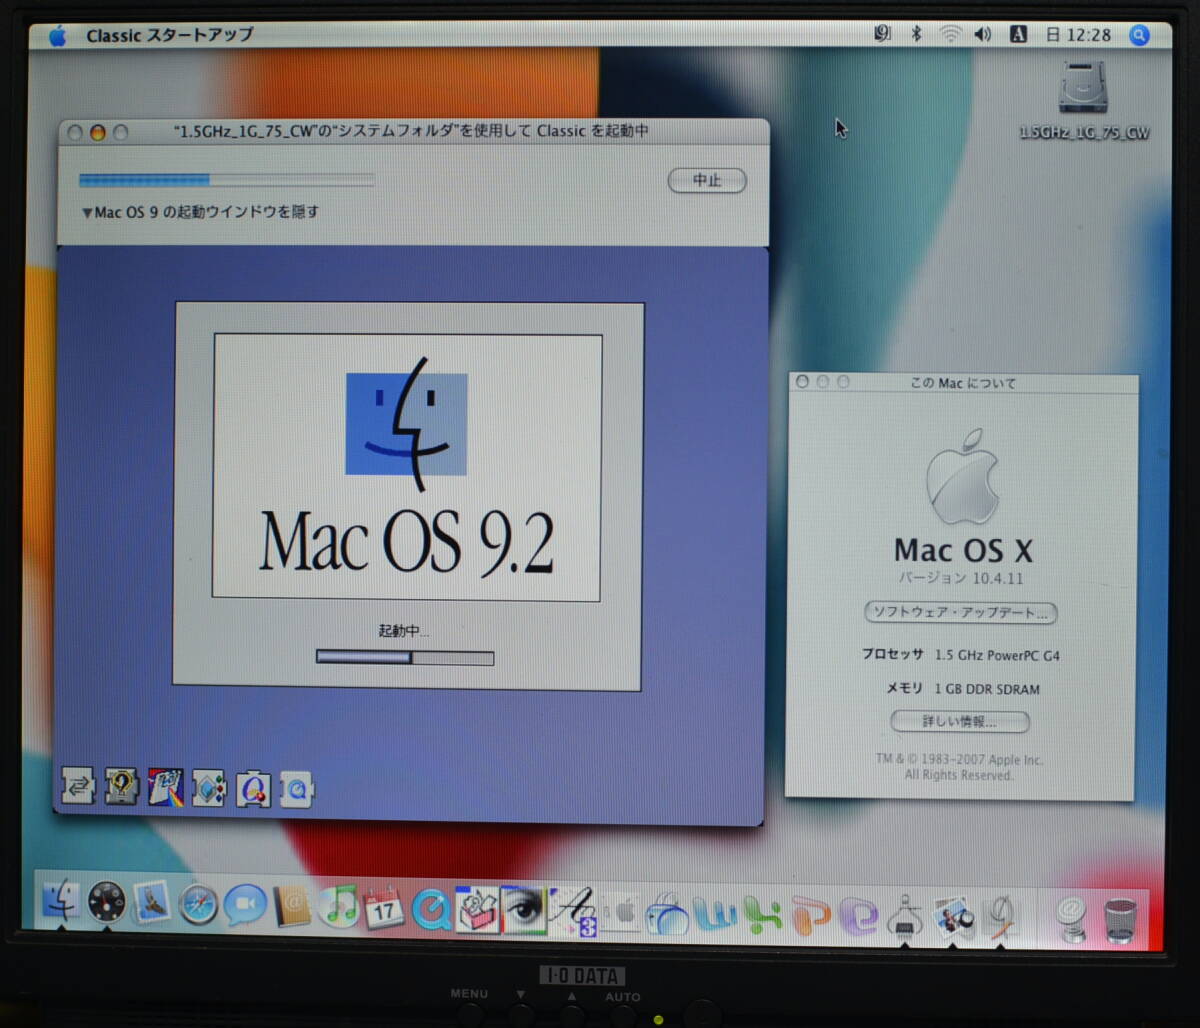Click the Mac OS X heading text
This screenshot has height=1028, width=1200.
963,550
